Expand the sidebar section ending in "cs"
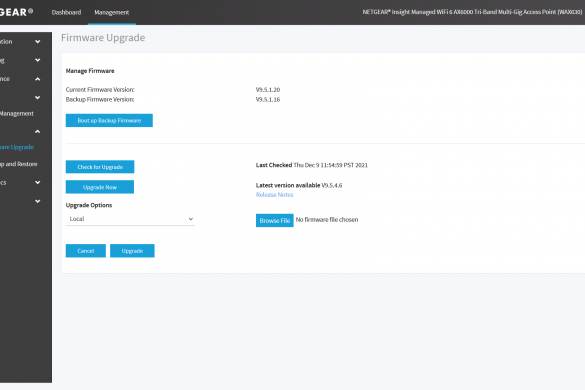 pos(37,182)
